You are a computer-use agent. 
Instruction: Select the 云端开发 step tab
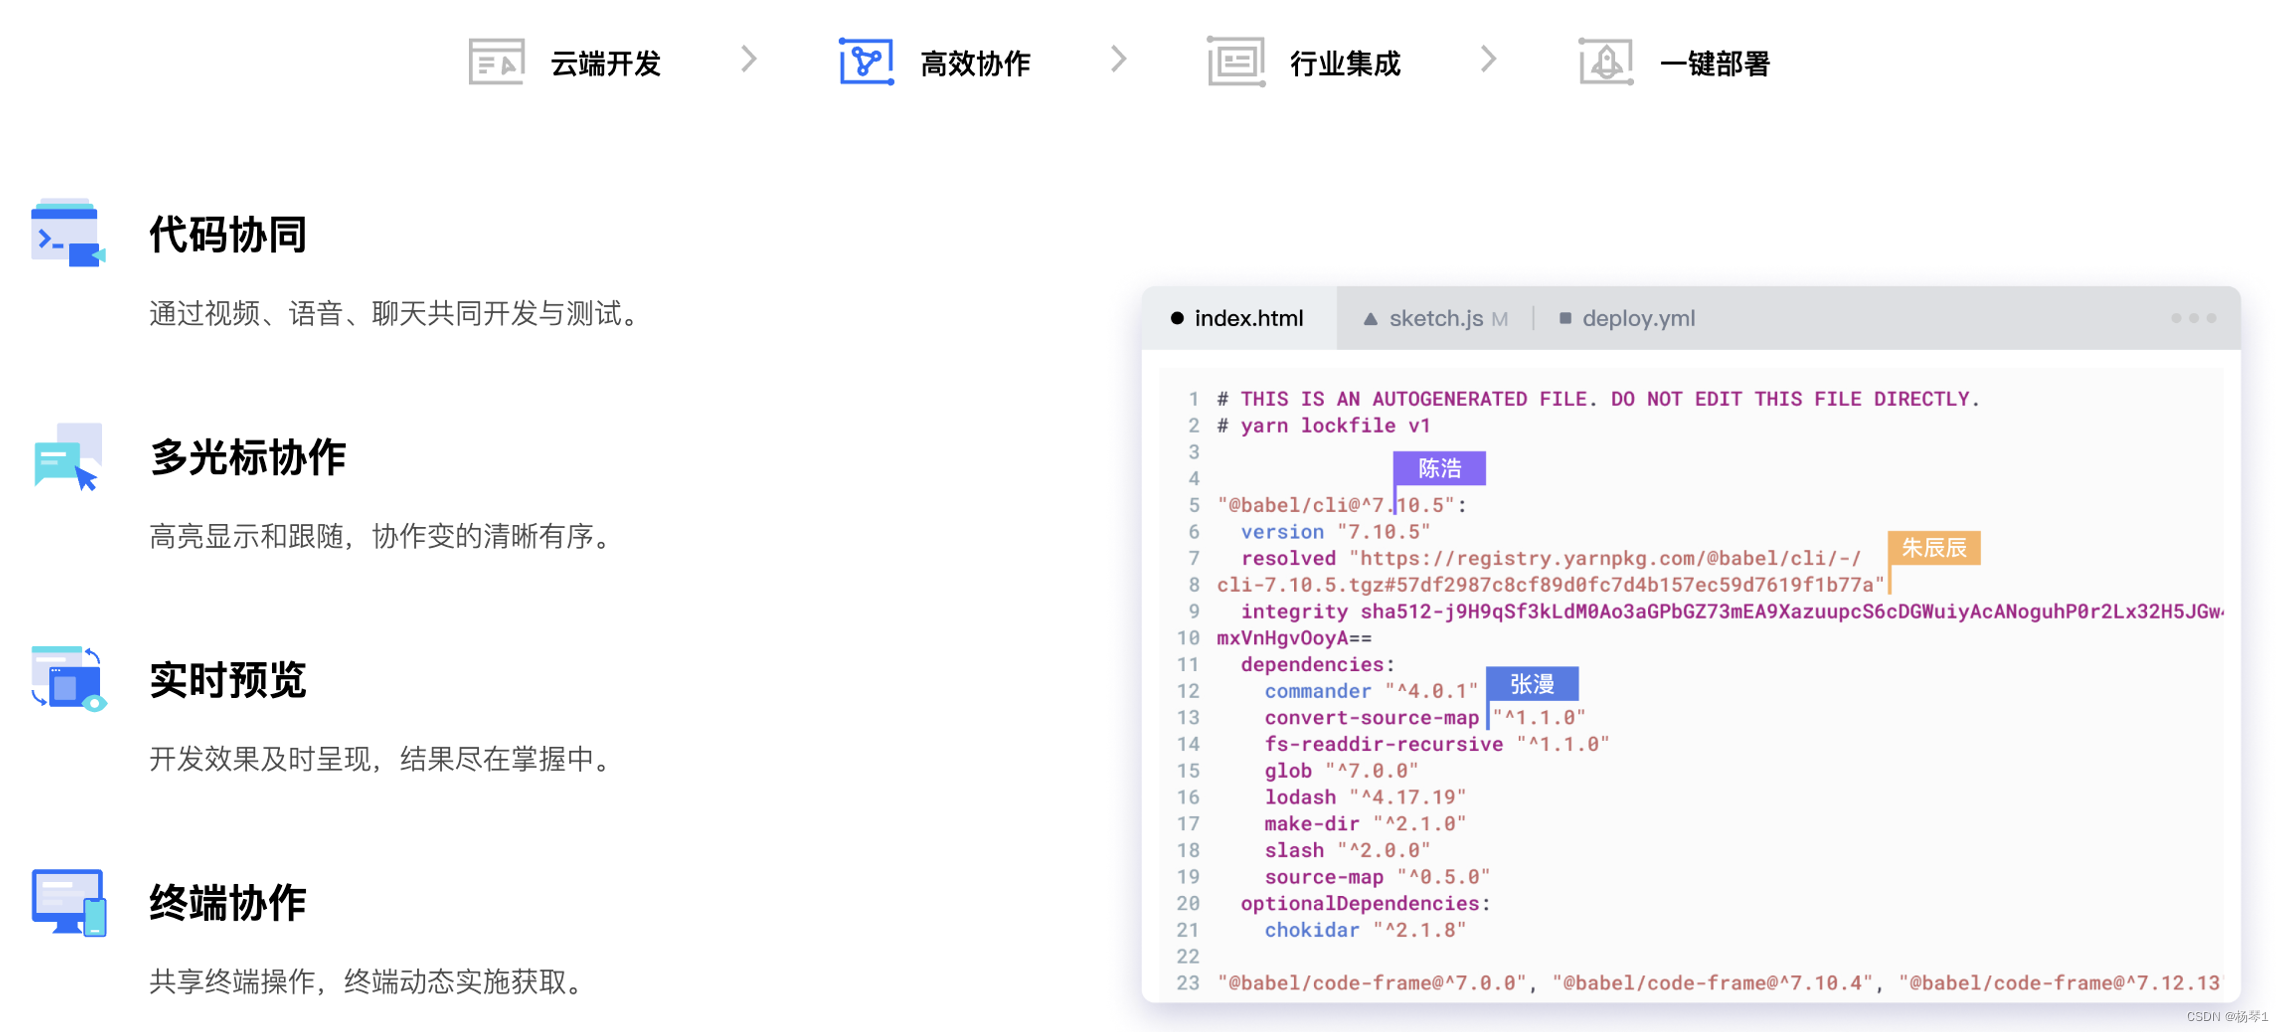pos(566,63)
